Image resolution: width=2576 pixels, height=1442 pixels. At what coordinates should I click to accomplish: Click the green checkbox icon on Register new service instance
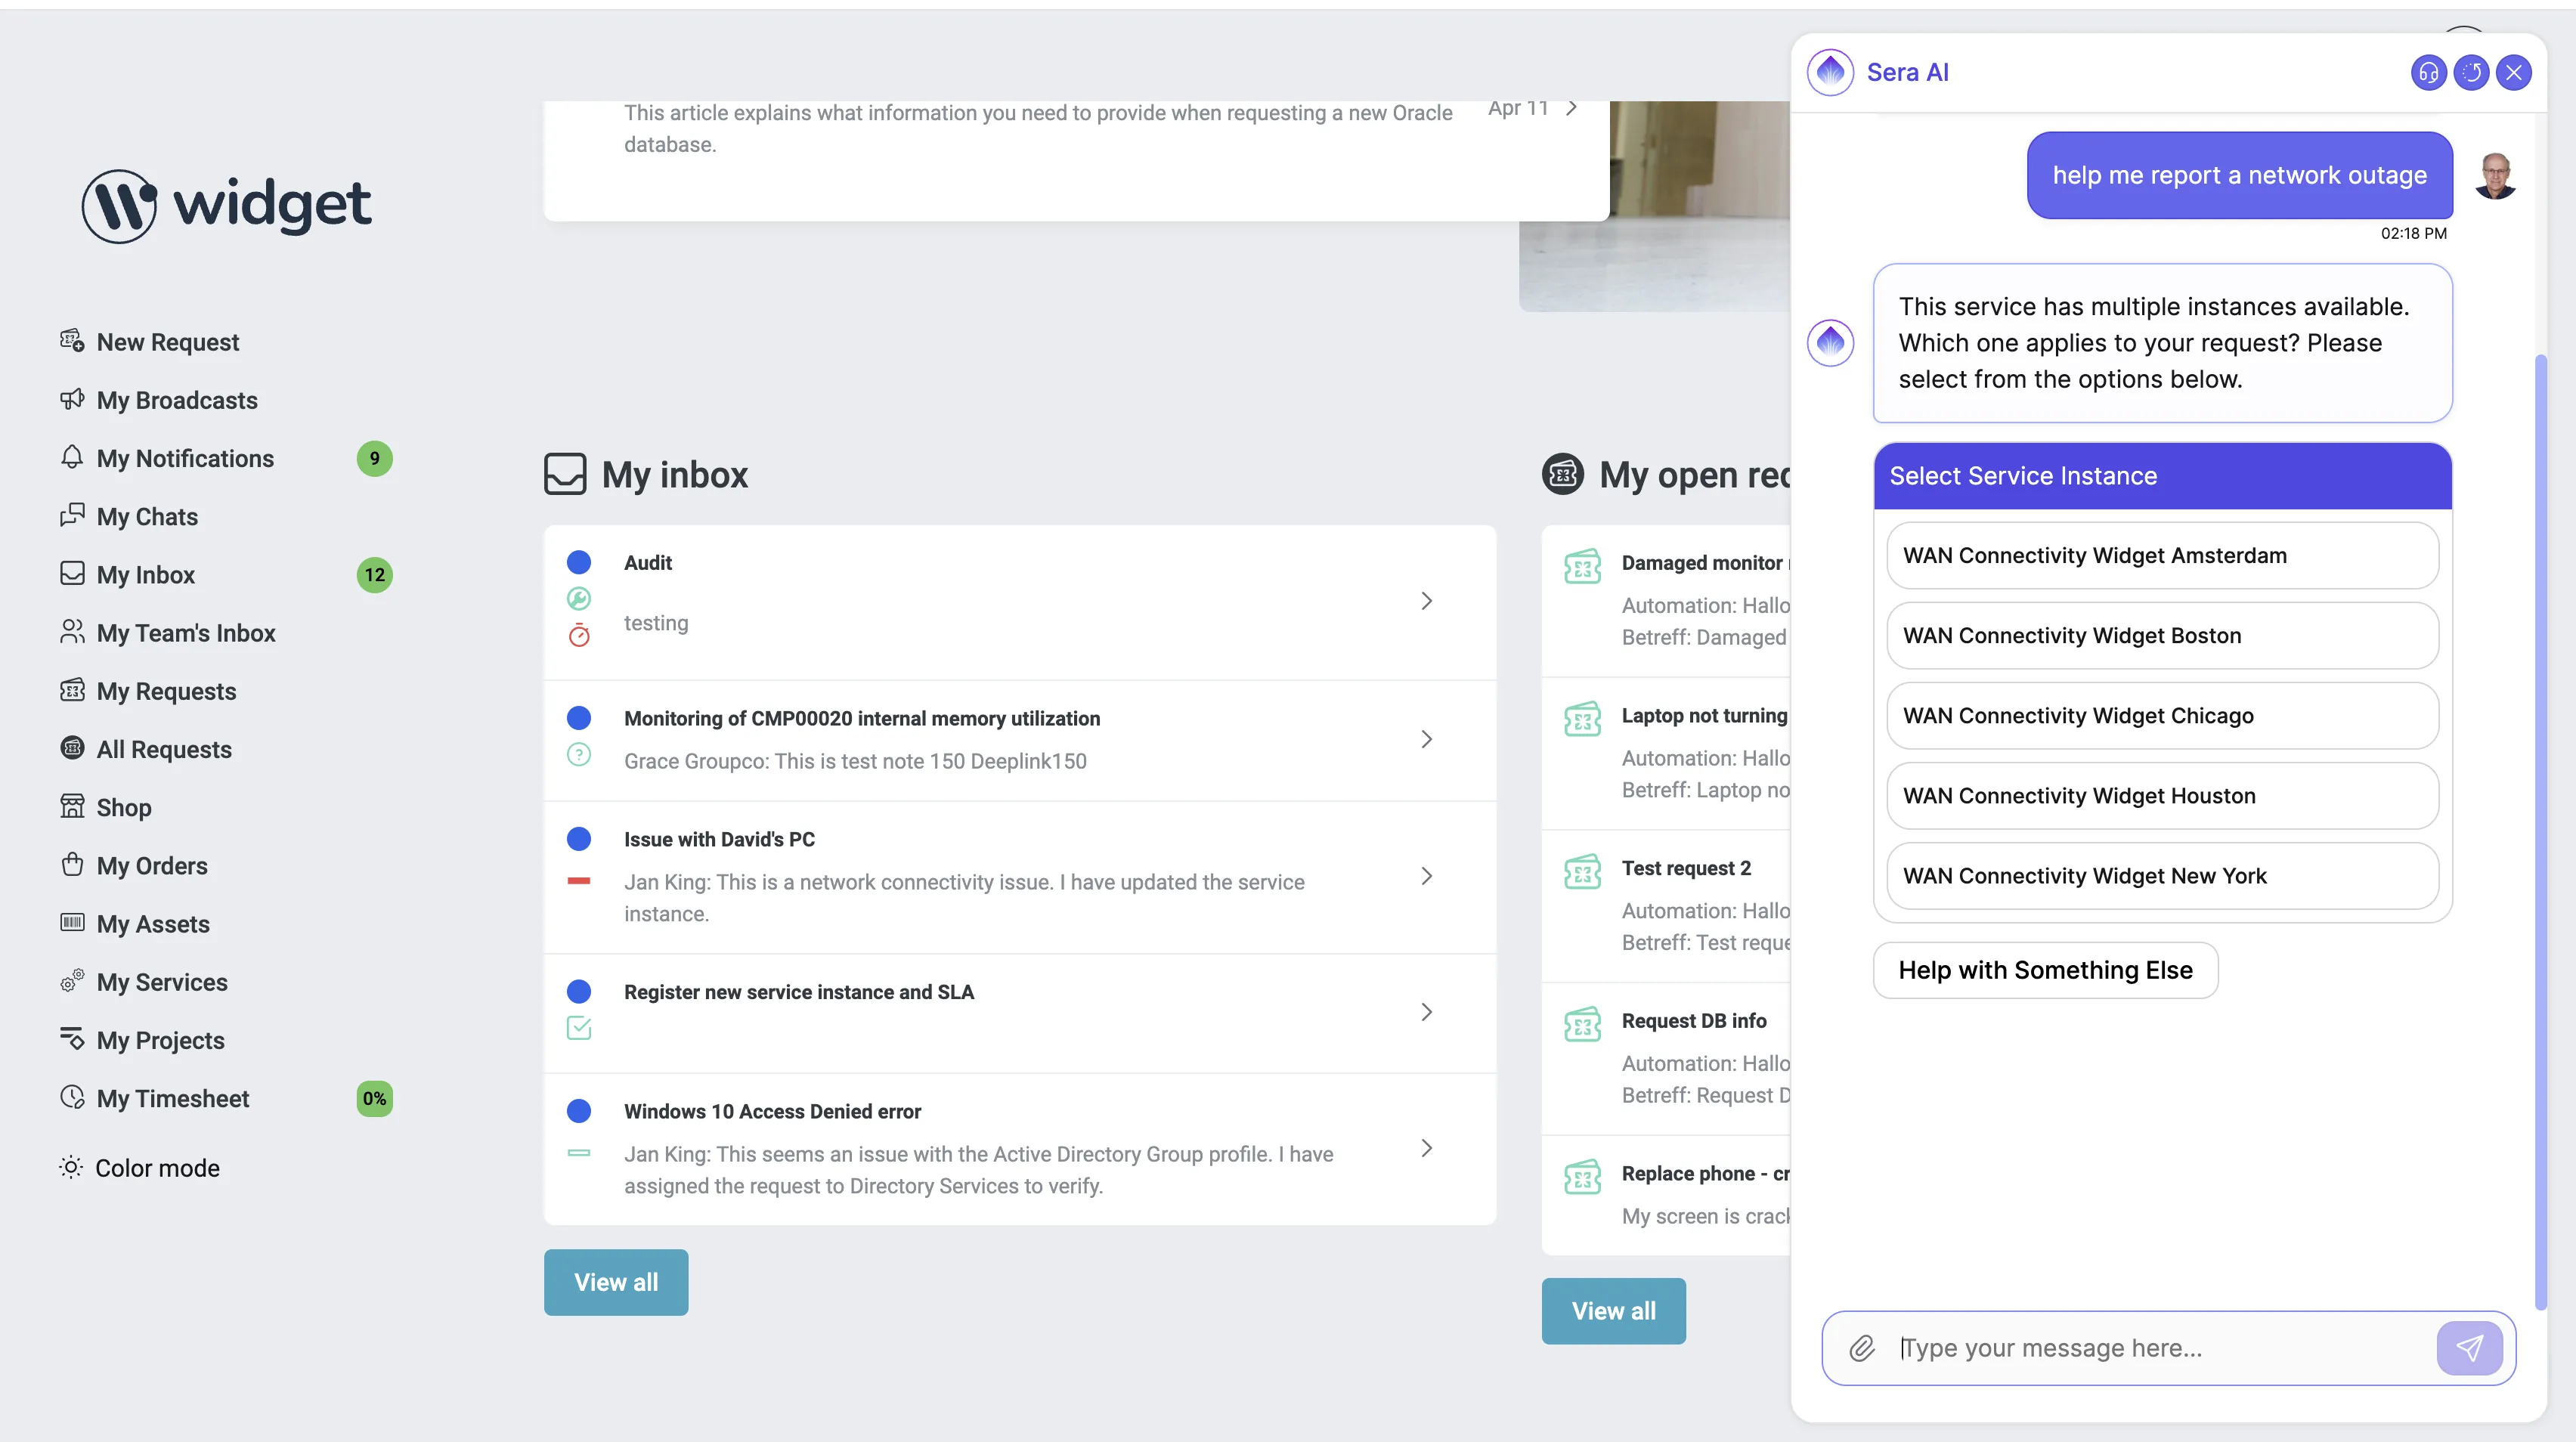(579, 1028)
